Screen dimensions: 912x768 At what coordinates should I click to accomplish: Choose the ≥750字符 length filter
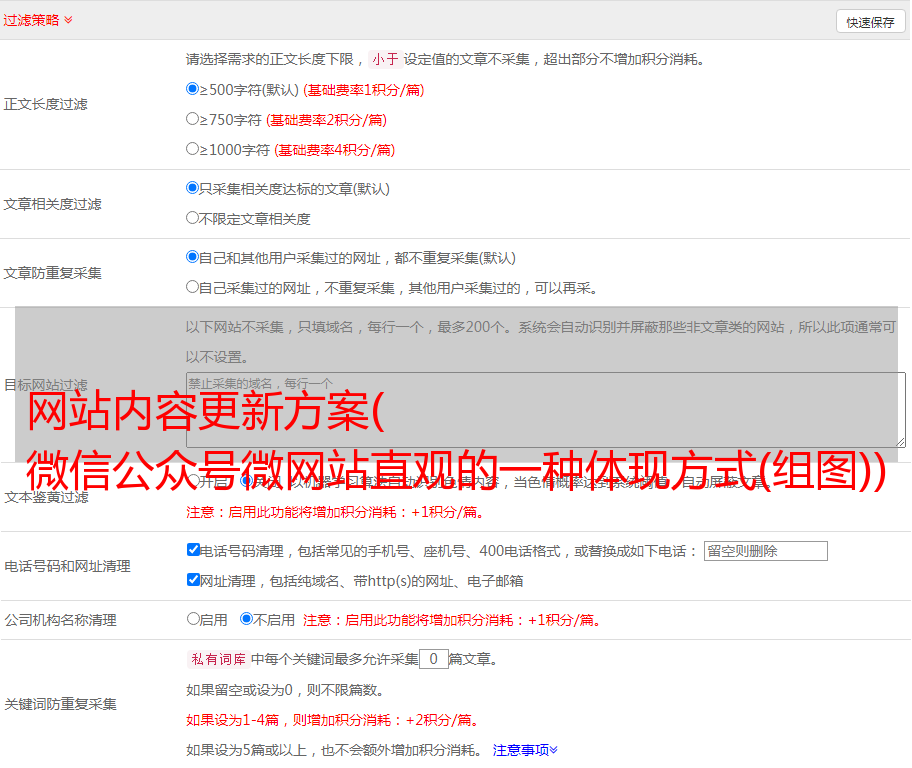[193, 119]
